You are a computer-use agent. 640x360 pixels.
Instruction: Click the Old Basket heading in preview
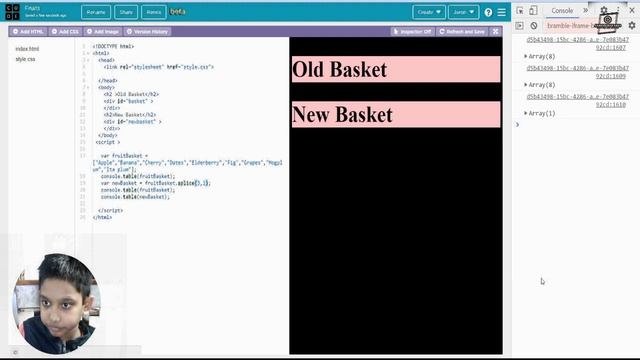click(396, 69)
